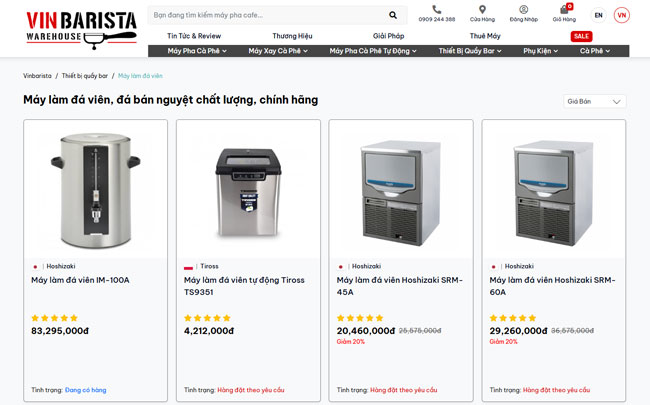The height and width of the screenshot is (405, 650).
Task: Open the Tin Tức & Review tab
Action: coord(194,36)
